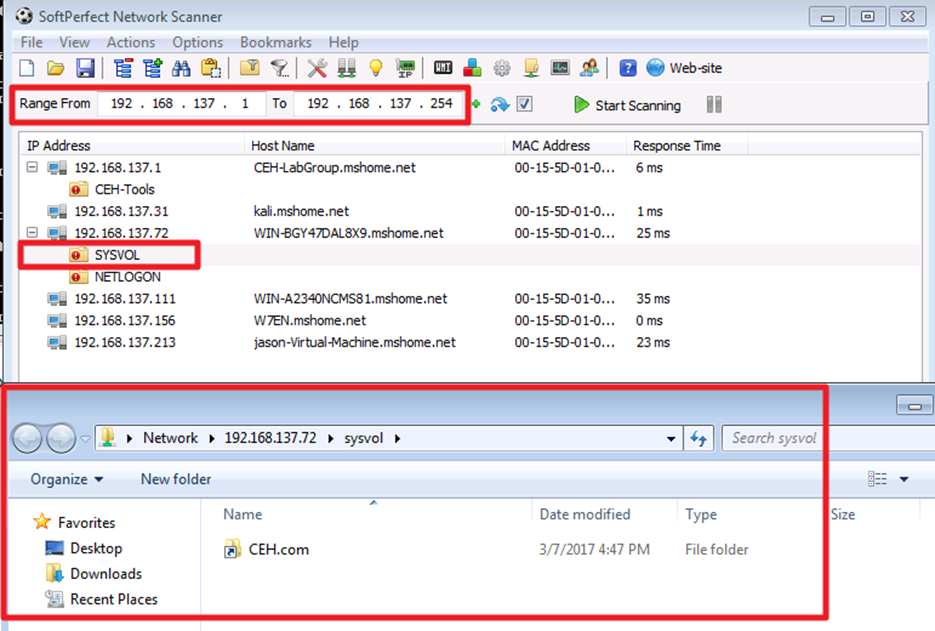Click the funnel filter options icon
Screen dimensions: 935x631
click(279, 68)
